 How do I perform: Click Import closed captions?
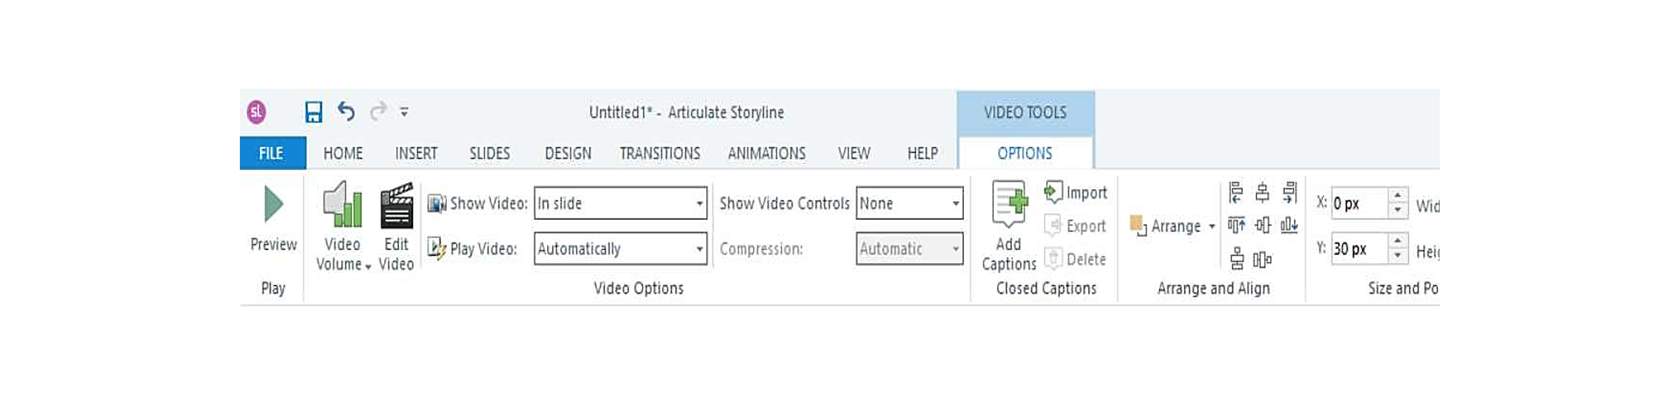(x=1075, y=193)
